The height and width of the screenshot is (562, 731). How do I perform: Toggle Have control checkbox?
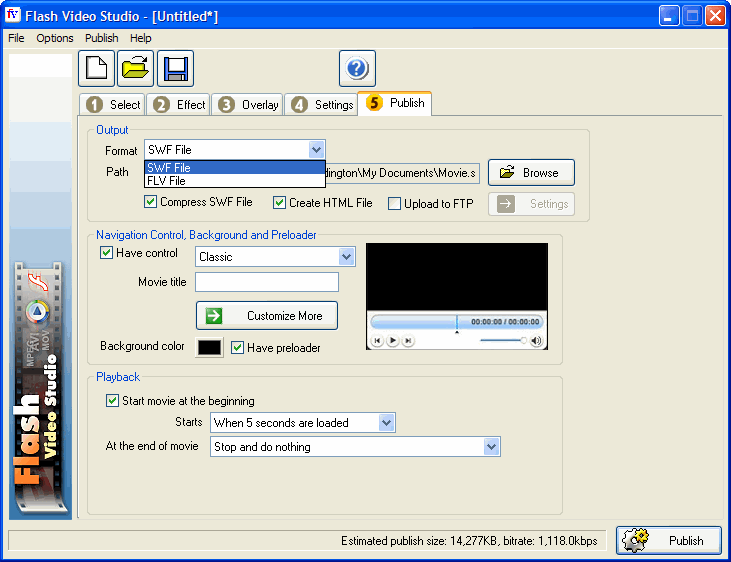pyautogui.click(x=106, y=253)
